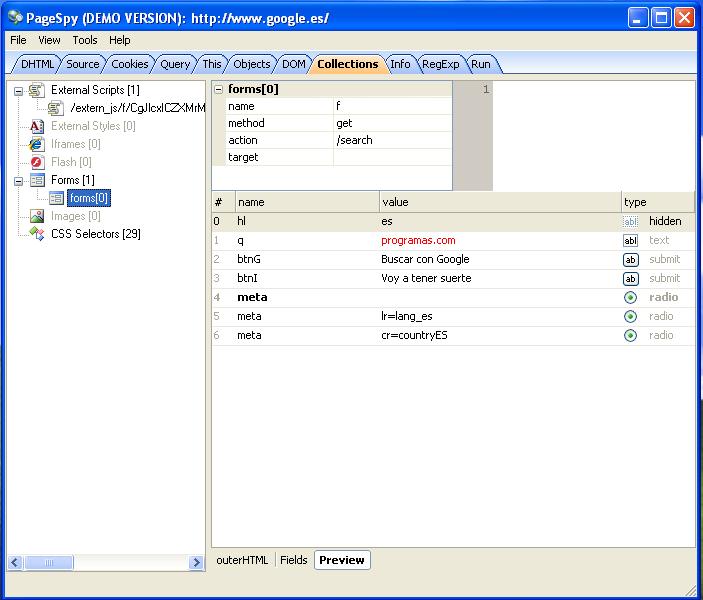Switch to the Cookies tab

[x=130, y=64]
